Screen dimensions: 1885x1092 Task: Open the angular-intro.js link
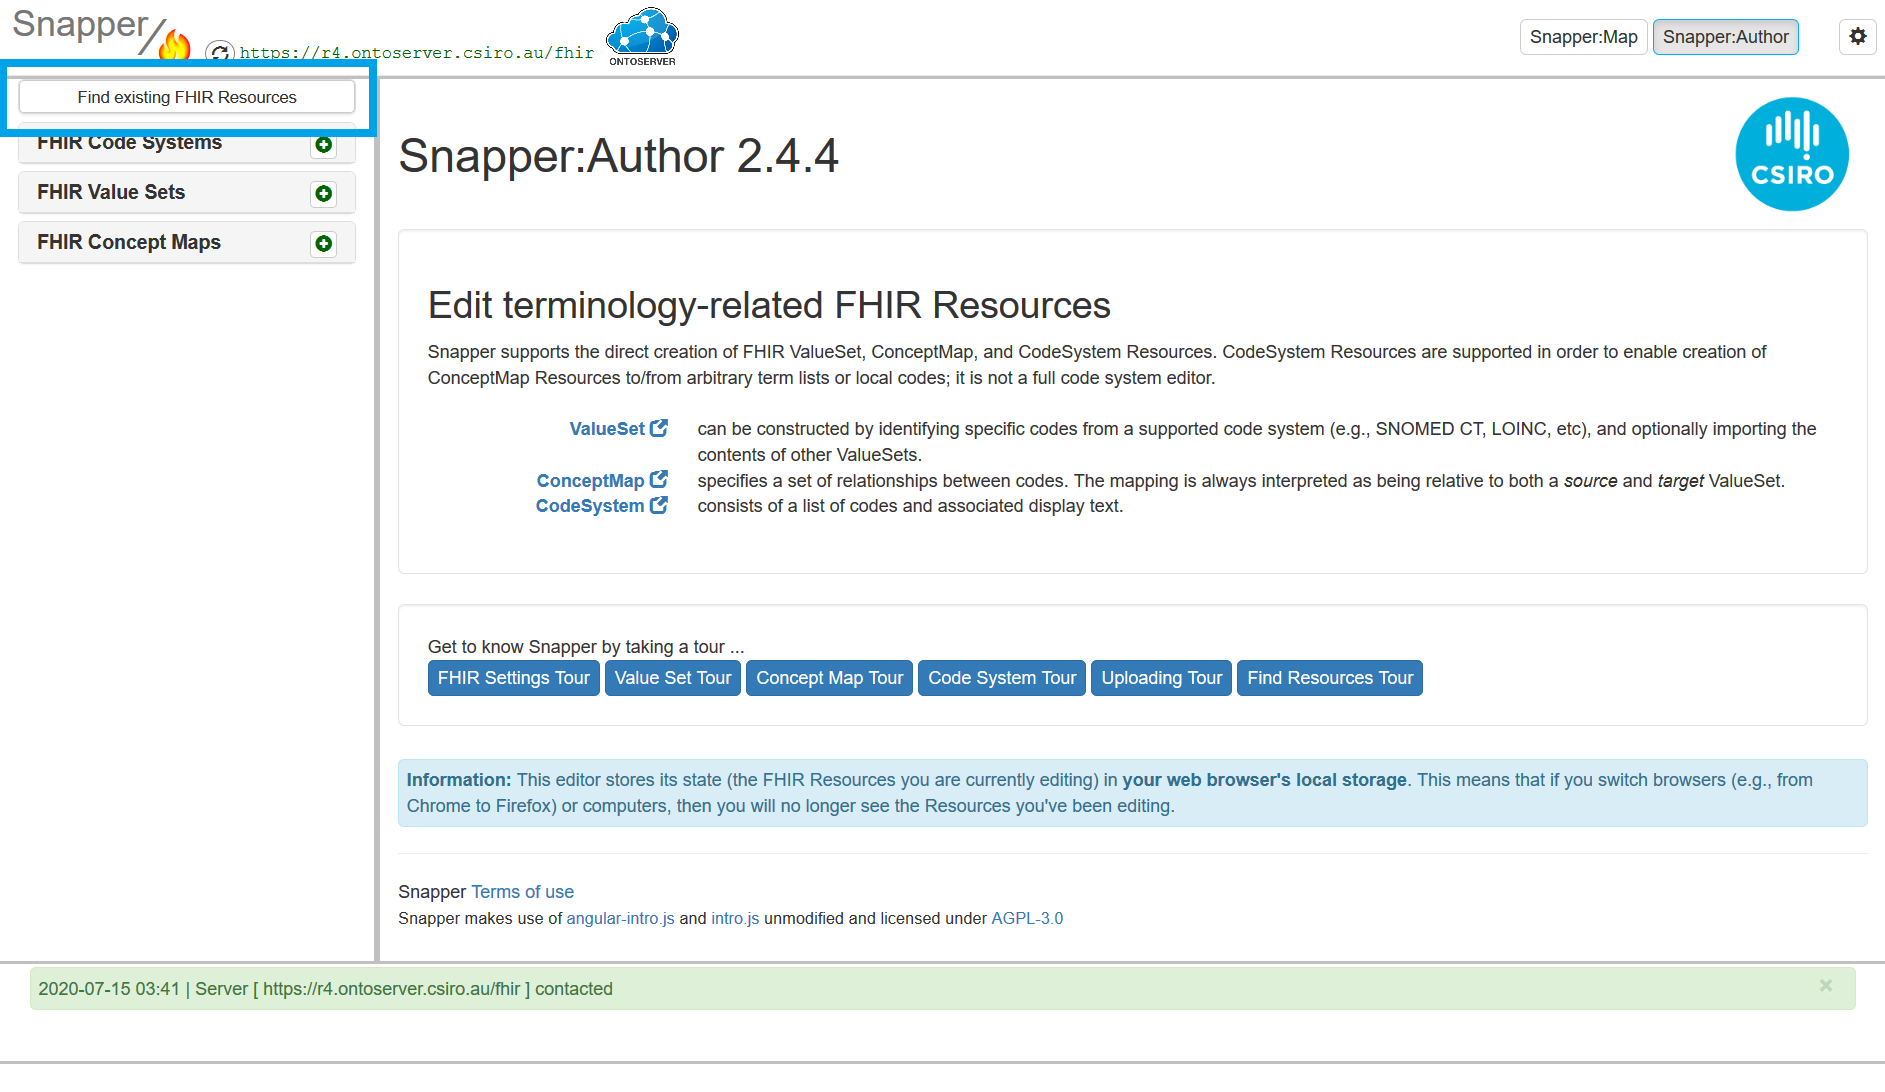[620, 918]
